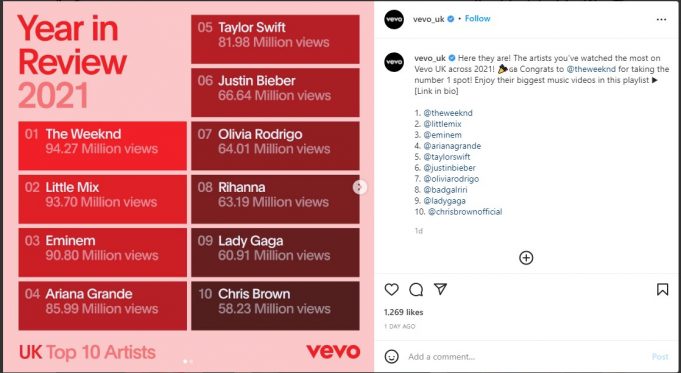
Task: Open the three-dot more options menu
Action: click(x=661, y=20)
